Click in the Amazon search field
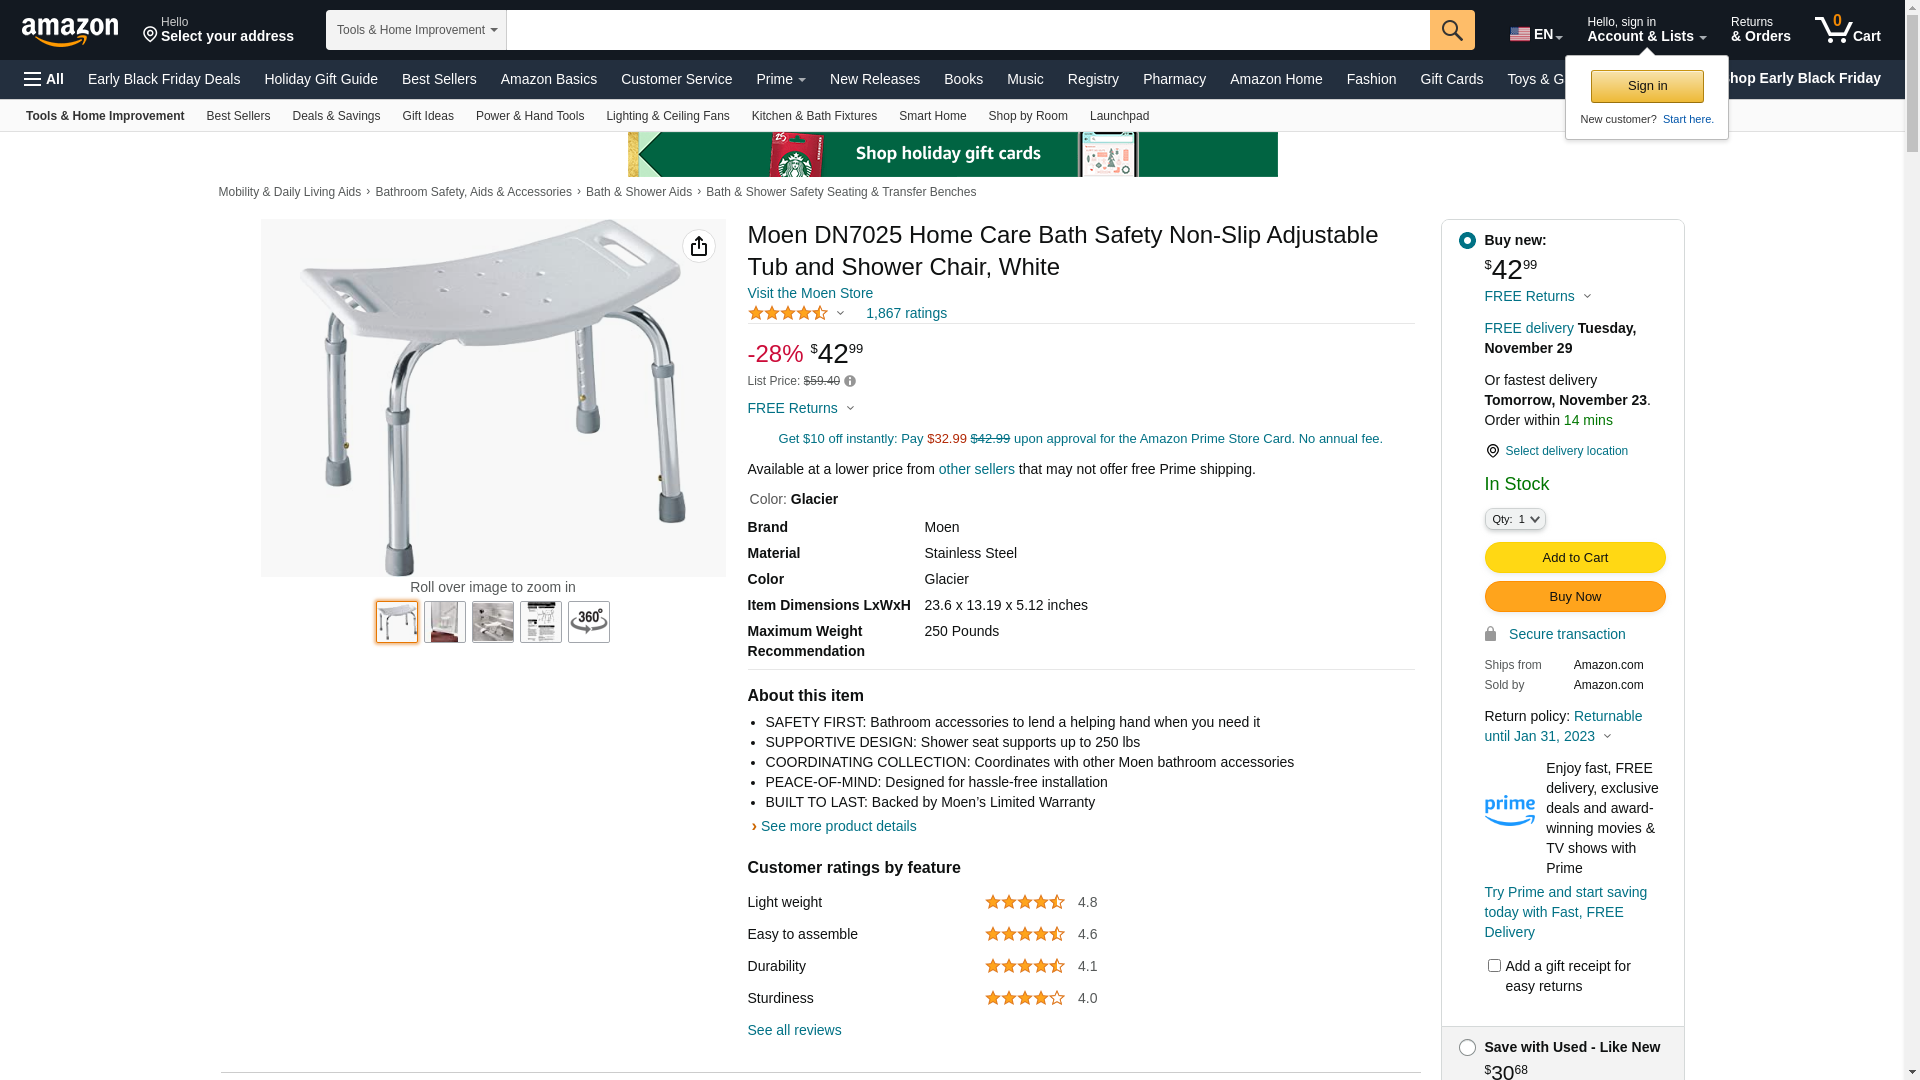This screenshot has height=1080, width=1920. (967, 30)
